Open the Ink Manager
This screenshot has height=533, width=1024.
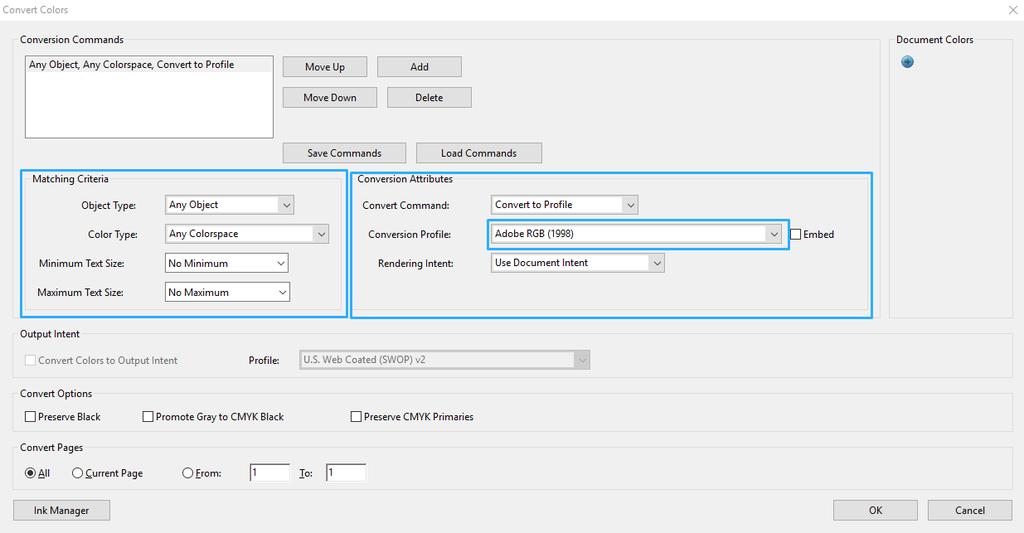point(61,510)
